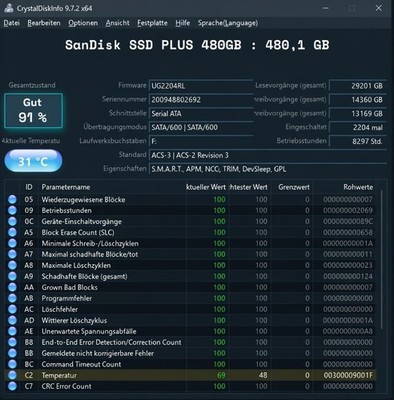Select the Wiederzugewiesene Blöcke row label
This screenshot has height=400, width=394.
pyautogui.click(x=83, y=199)
